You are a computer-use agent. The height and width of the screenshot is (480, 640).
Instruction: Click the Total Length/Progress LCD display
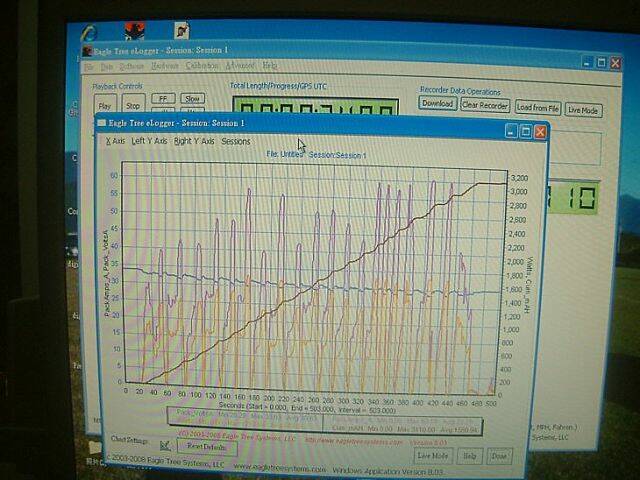point(316,107)
